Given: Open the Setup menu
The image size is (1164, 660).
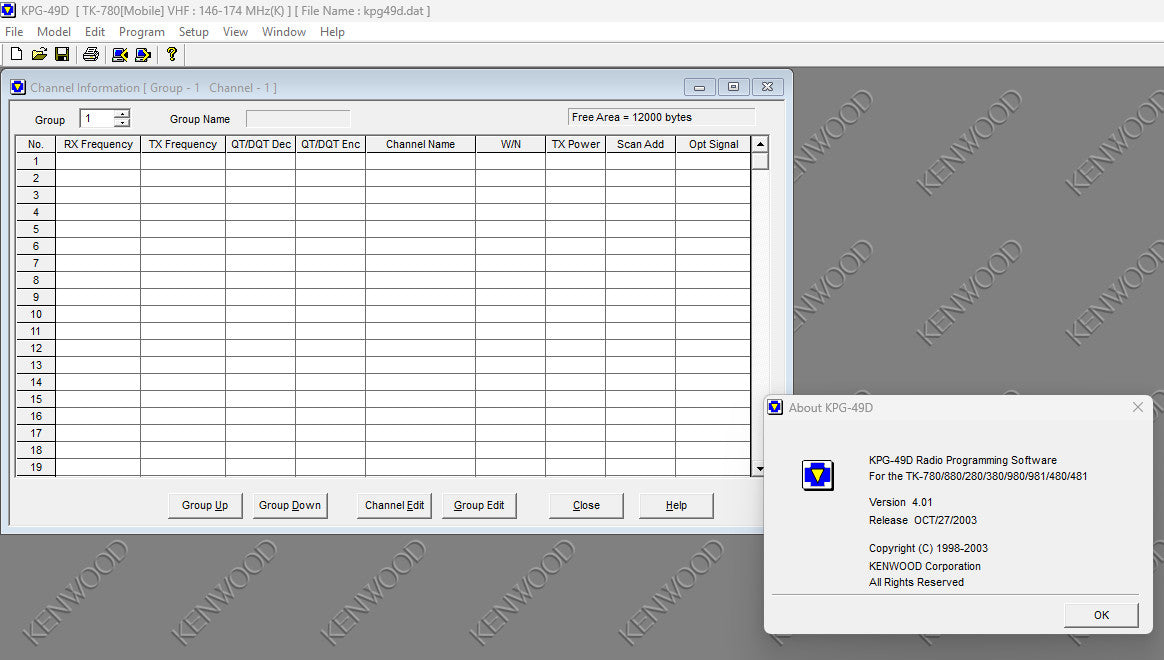Looking at the screenshot, I should pyautogui.click(x=193, y=32).
